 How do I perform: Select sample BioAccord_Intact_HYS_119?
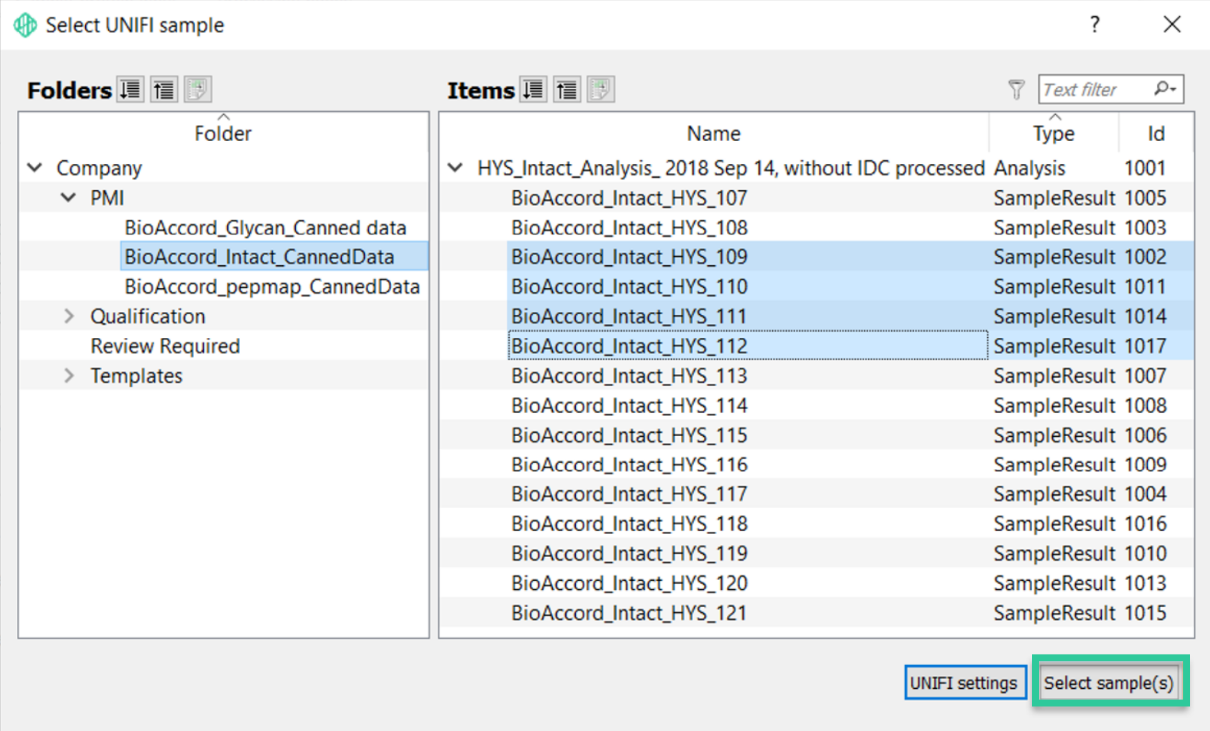[x=629, y=553]
